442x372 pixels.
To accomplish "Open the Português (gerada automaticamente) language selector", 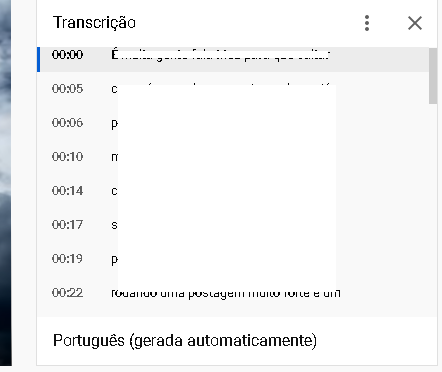I will (185, 341).
